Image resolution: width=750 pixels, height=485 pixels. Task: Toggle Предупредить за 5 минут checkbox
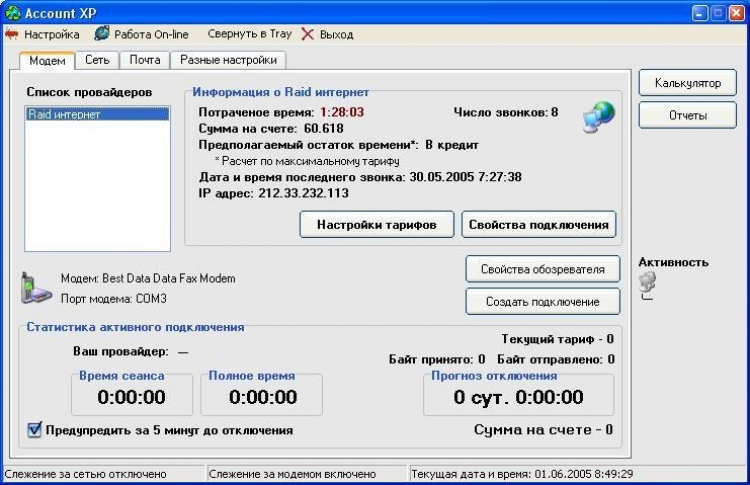tap(34, 430)
